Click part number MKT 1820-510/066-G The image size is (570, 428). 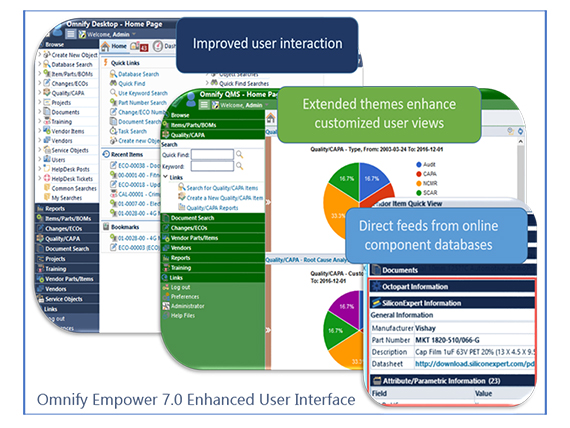tap(447, 340)
